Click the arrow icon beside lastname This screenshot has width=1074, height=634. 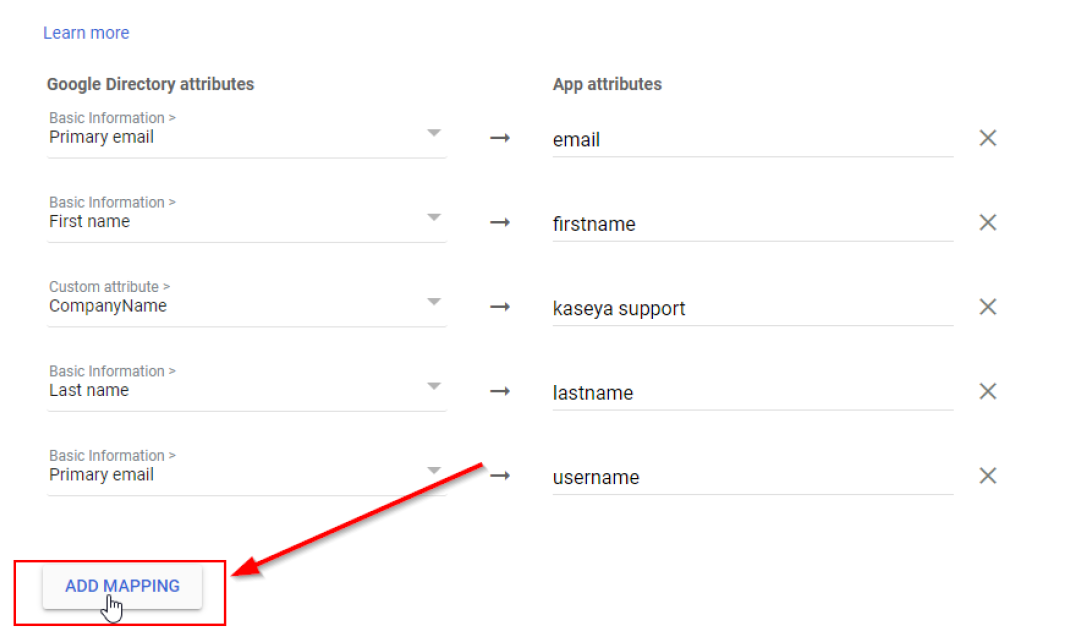tap(500, 392)
